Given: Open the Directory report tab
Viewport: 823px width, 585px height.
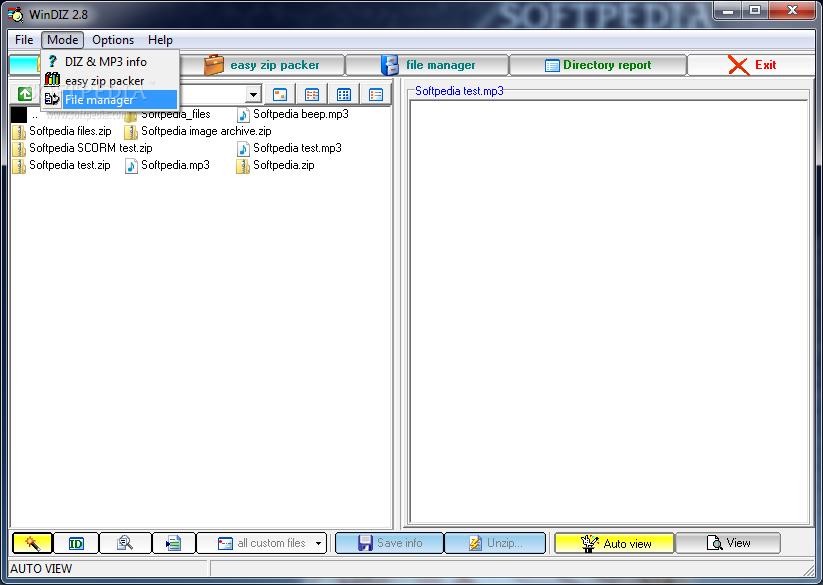Looking at the screenshot, I should (x=598, y=65).
